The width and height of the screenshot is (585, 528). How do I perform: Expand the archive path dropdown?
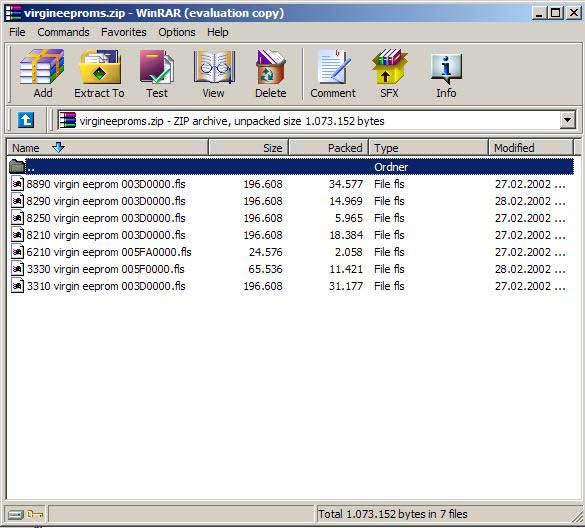click(567, 121)
